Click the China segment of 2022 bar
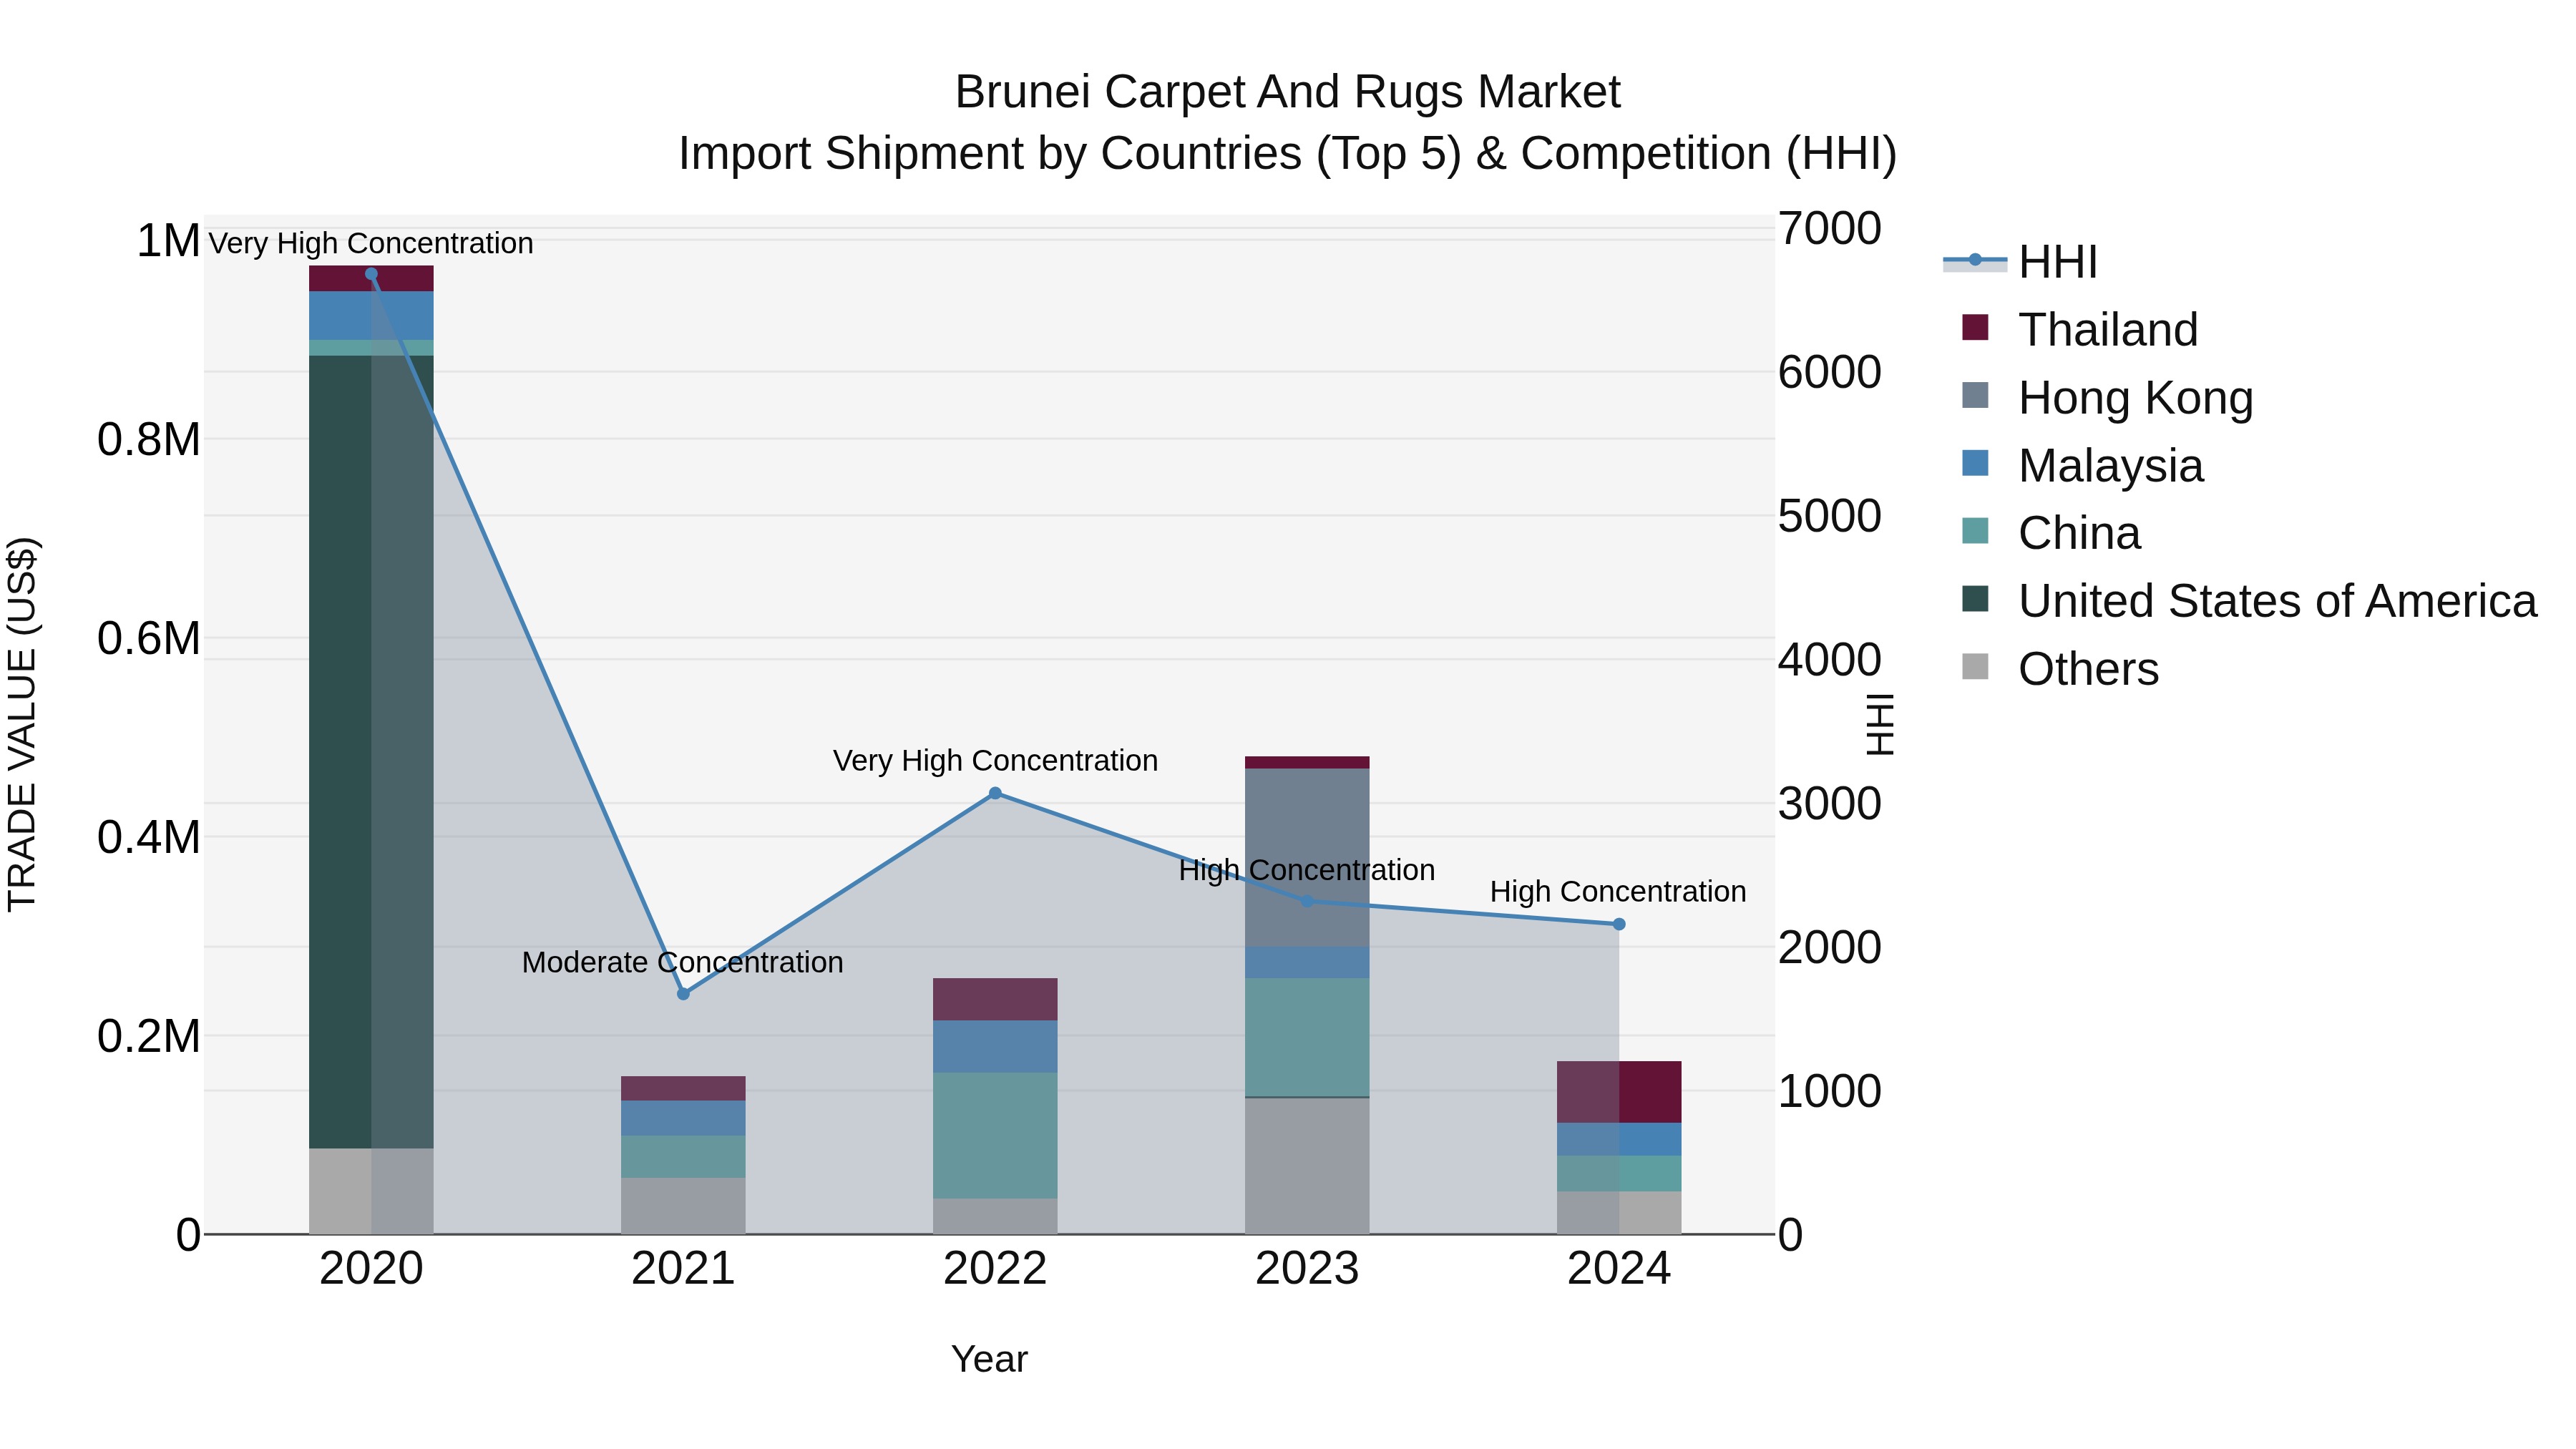 995,1136
